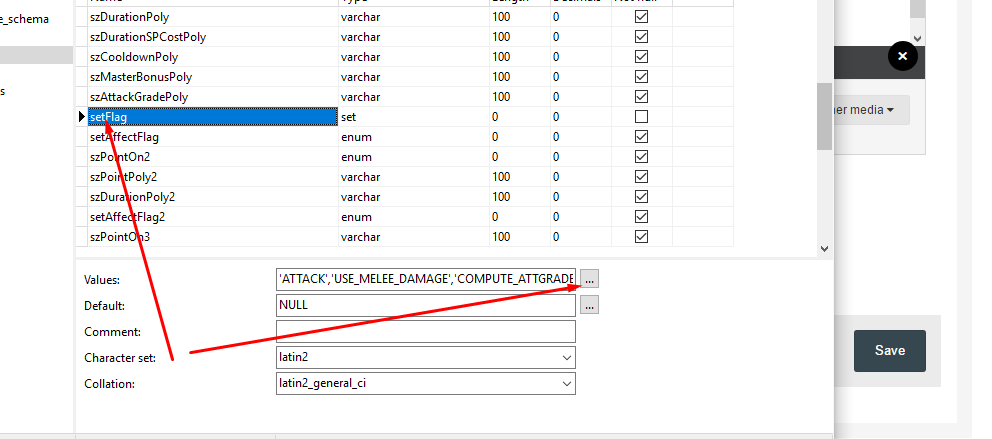Select the szDurationPoly2 field name
Screen dimensions: 992x439
[132, 197]
